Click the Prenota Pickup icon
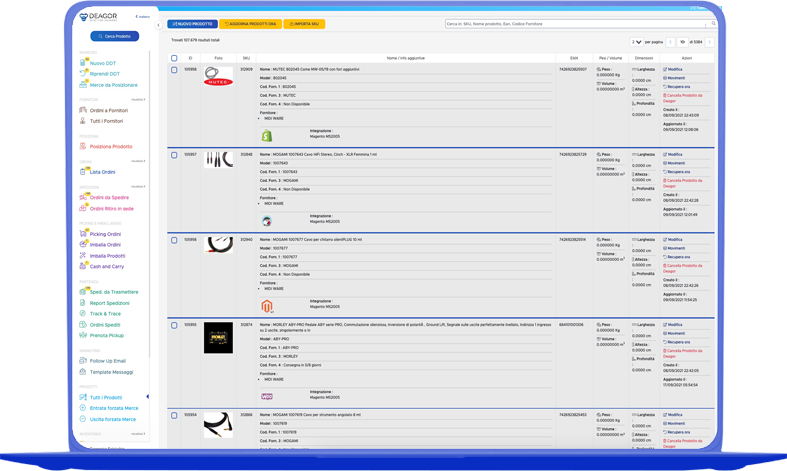787x471 pixels. 83,335
